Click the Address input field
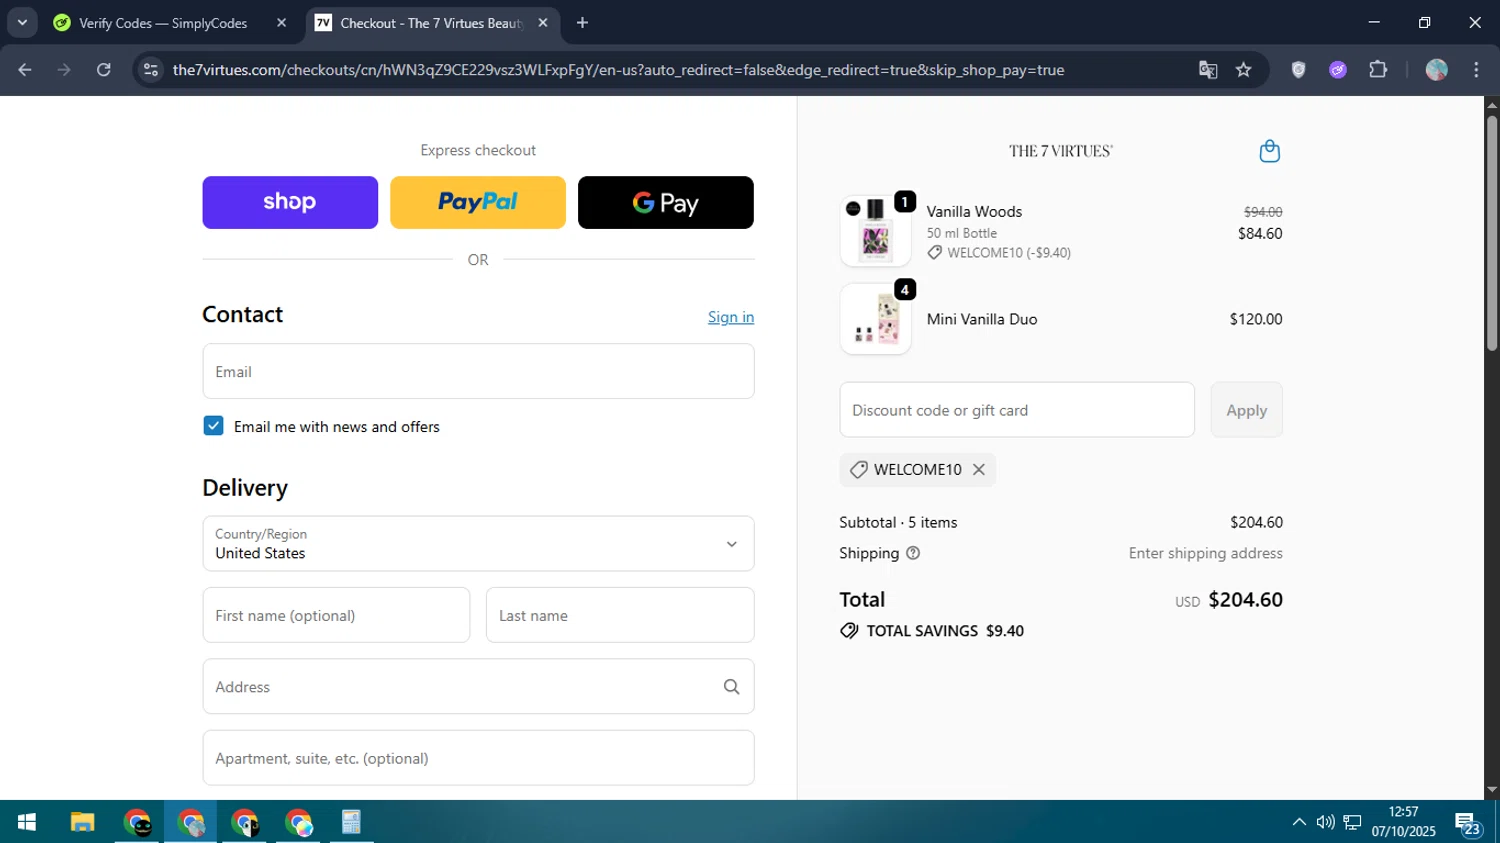1500x843 pixels. [x=478, y=687]
